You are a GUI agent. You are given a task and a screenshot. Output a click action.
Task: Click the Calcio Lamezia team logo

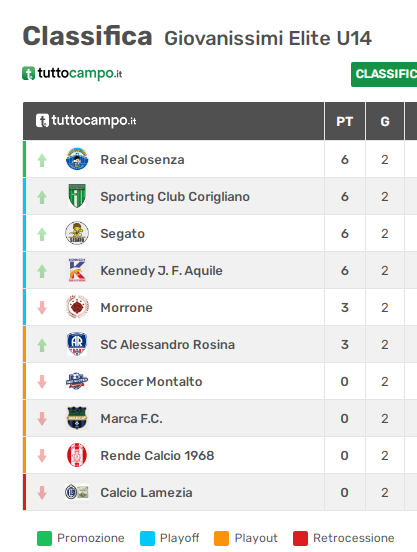pos(77,492)
